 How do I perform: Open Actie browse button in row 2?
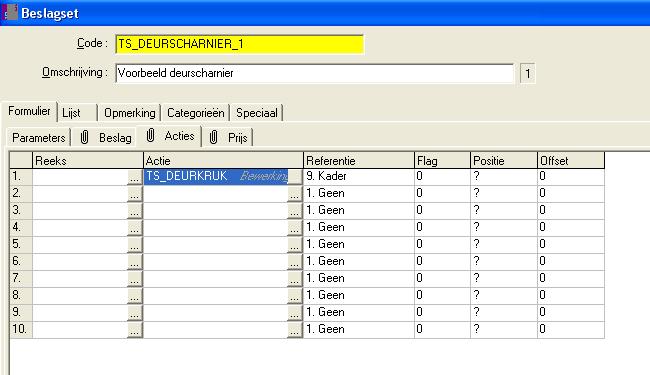(295, 194)
